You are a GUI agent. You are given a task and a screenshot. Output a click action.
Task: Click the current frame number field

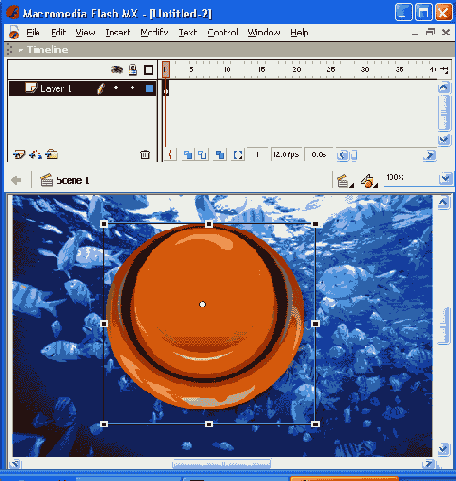click(x=257, y=155)
